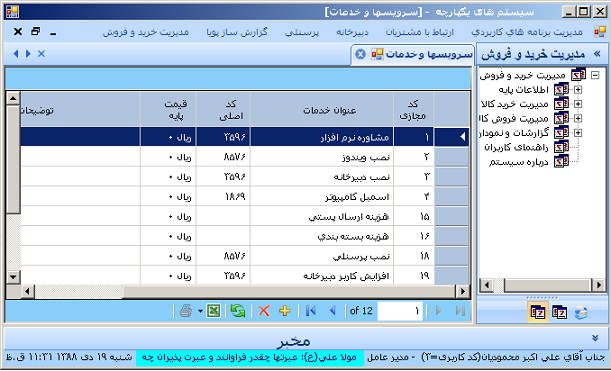Click توضیحات column header
Screen dimensions: 611x371
[80, 110]
